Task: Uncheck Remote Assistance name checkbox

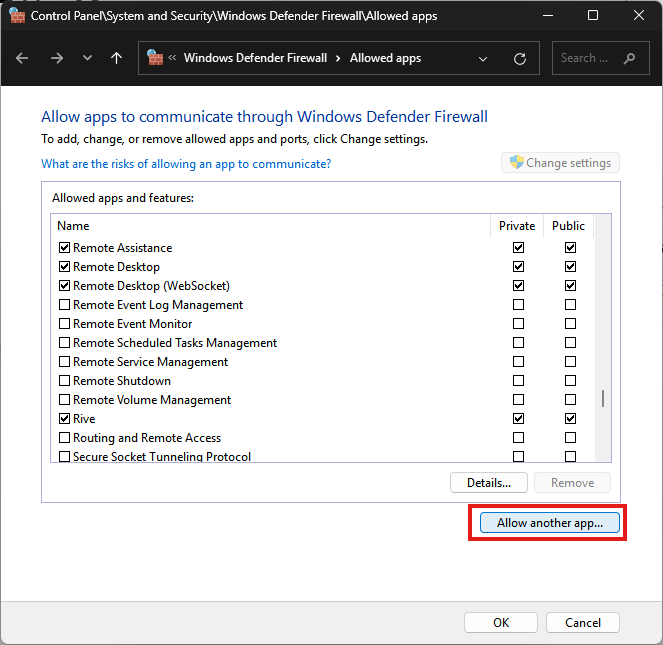Action: pyautogui.click(x=64, y=247)
